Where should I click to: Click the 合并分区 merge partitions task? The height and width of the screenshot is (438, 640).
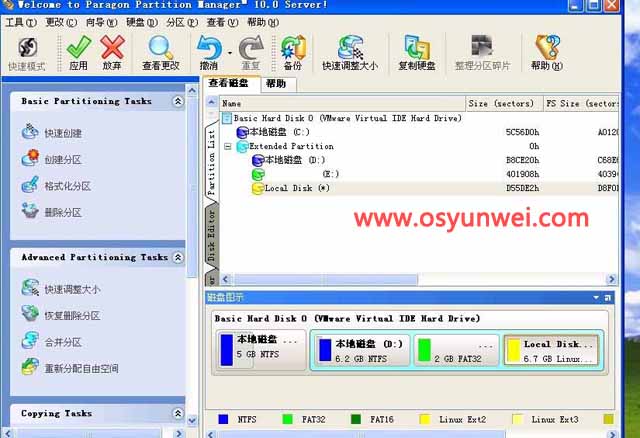pyautogui.click(x=51, y=342)
